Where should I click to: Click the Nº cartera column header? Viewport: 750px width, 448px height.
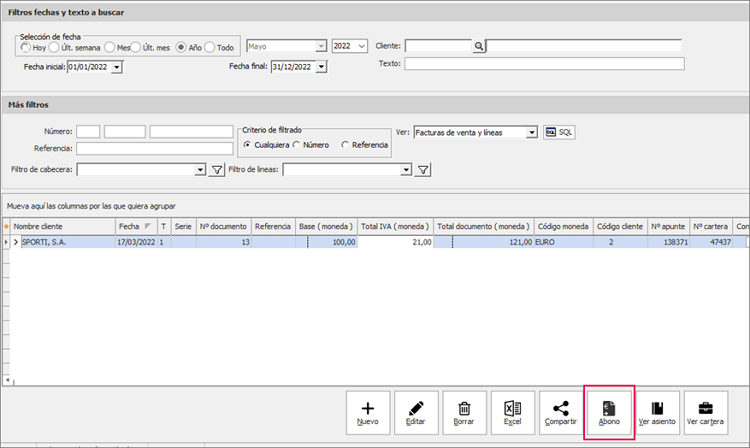click(711, 227)
